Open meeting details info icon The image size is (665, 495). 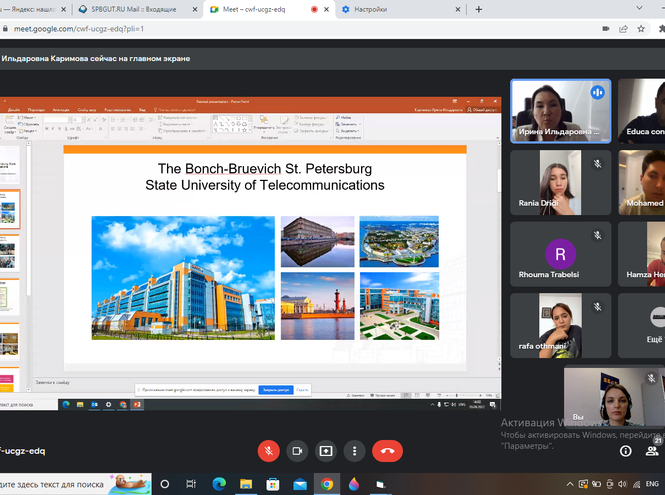coord(626,451)
